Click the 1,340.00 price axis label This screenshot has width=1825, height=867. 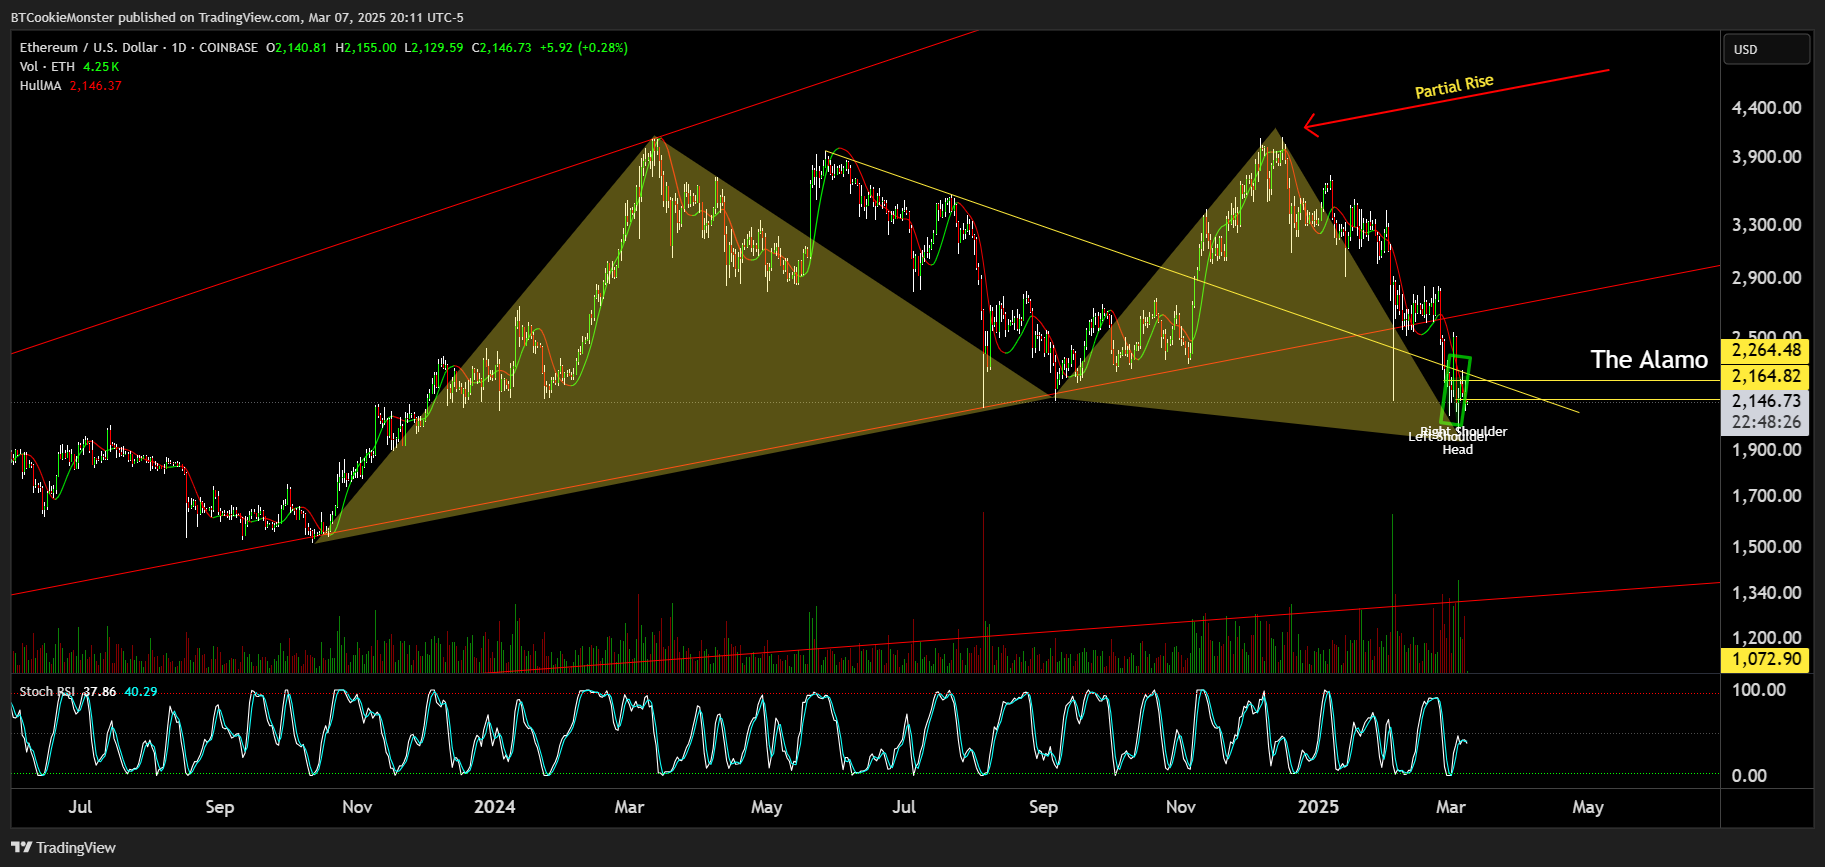click(1767, 592)
